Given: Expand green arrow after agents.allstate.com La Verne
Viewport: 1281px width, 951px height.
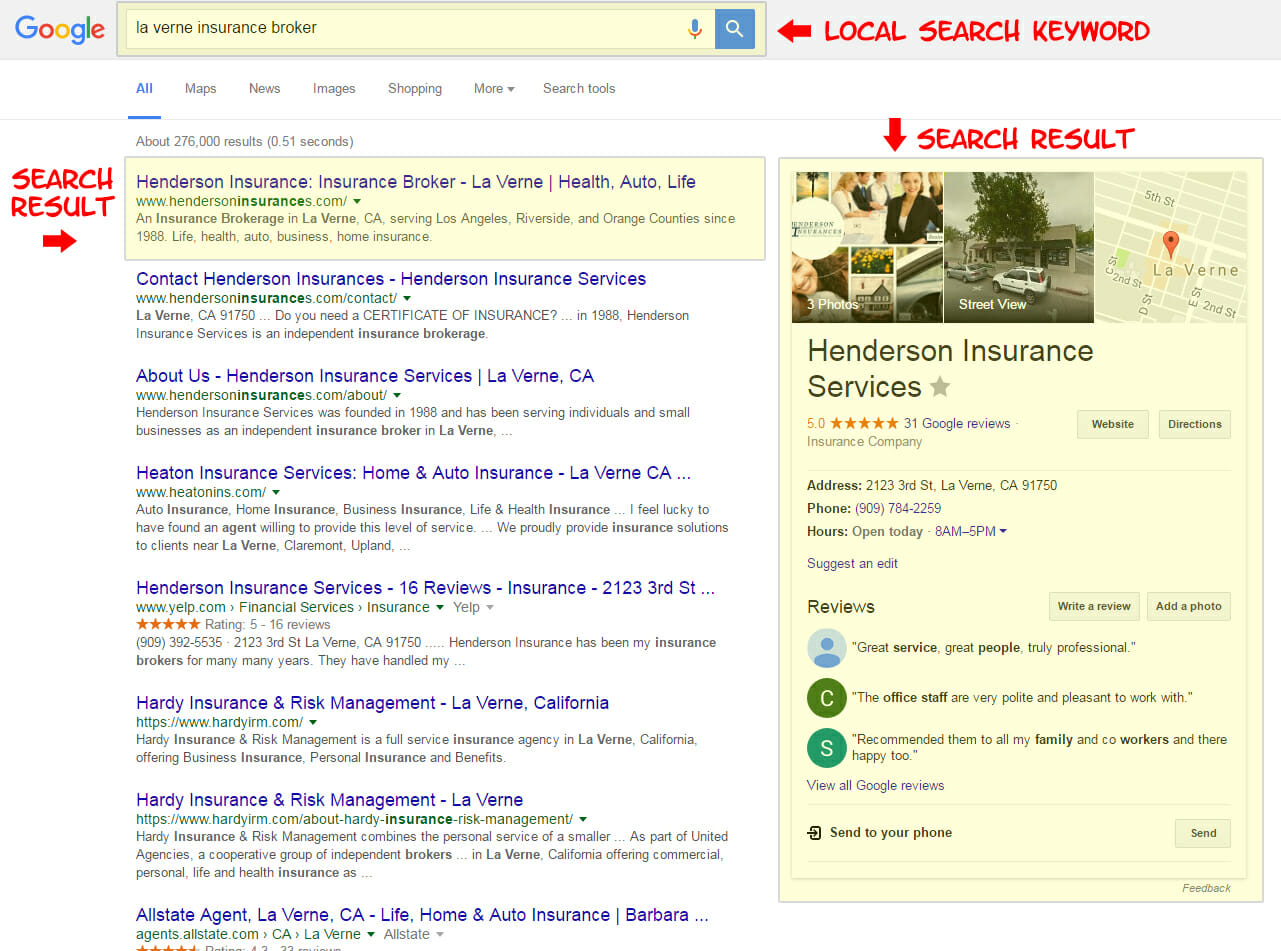Looking at the screenshot, I should pyautogui.click(x=371, y=934).
